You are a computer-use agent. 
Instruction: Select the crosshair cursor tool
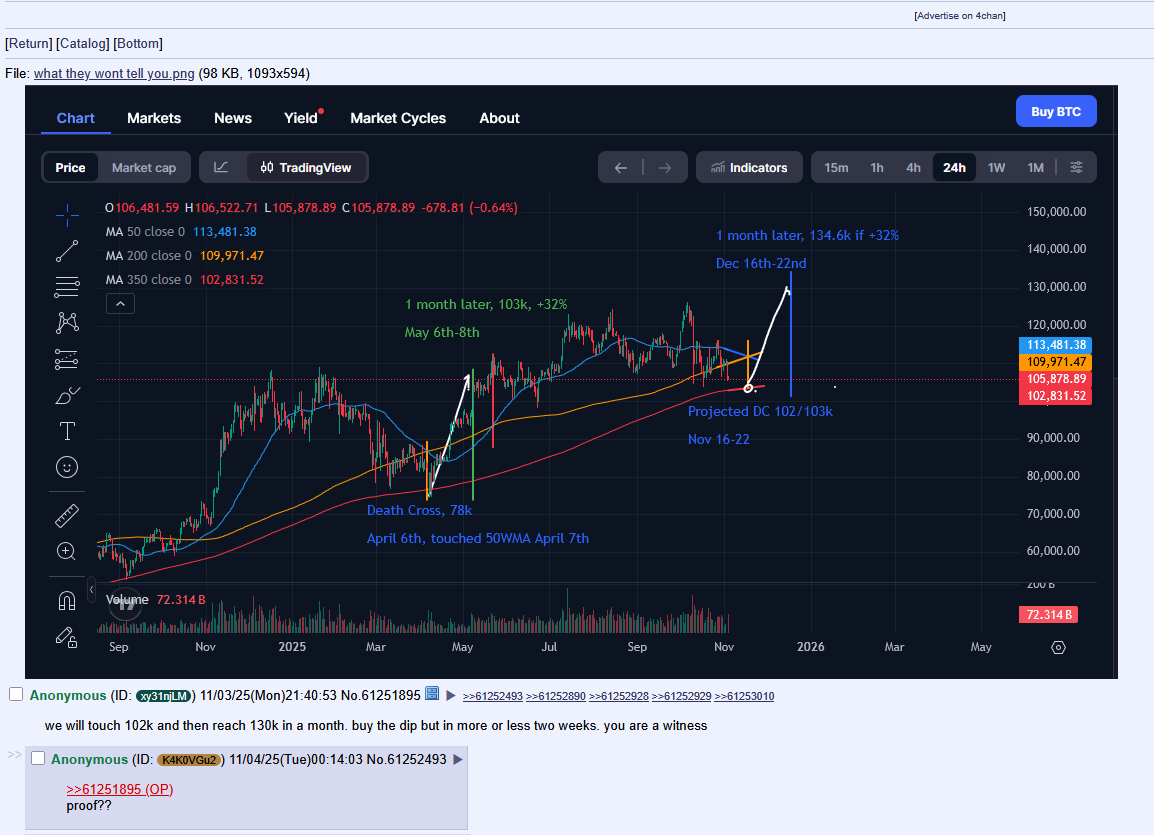67,215
